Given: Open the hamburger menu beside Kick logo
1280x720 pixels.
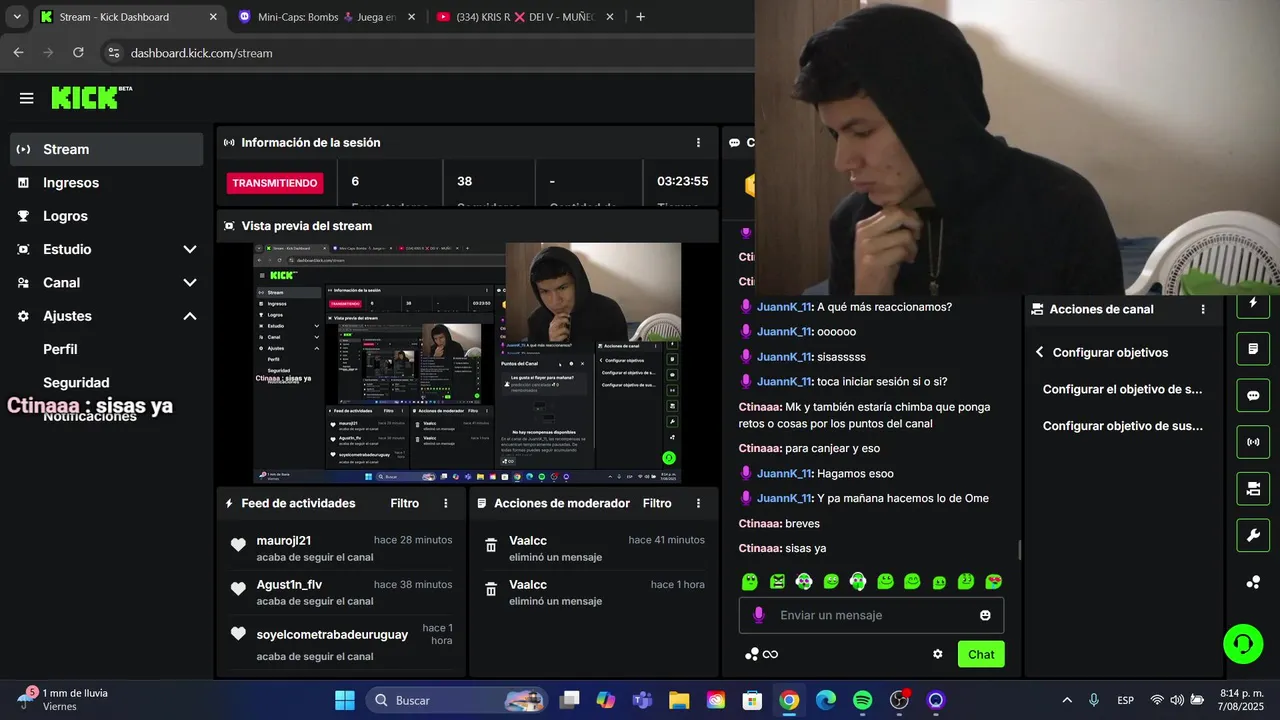Looking at the screenshot, I should pos(26,98).
